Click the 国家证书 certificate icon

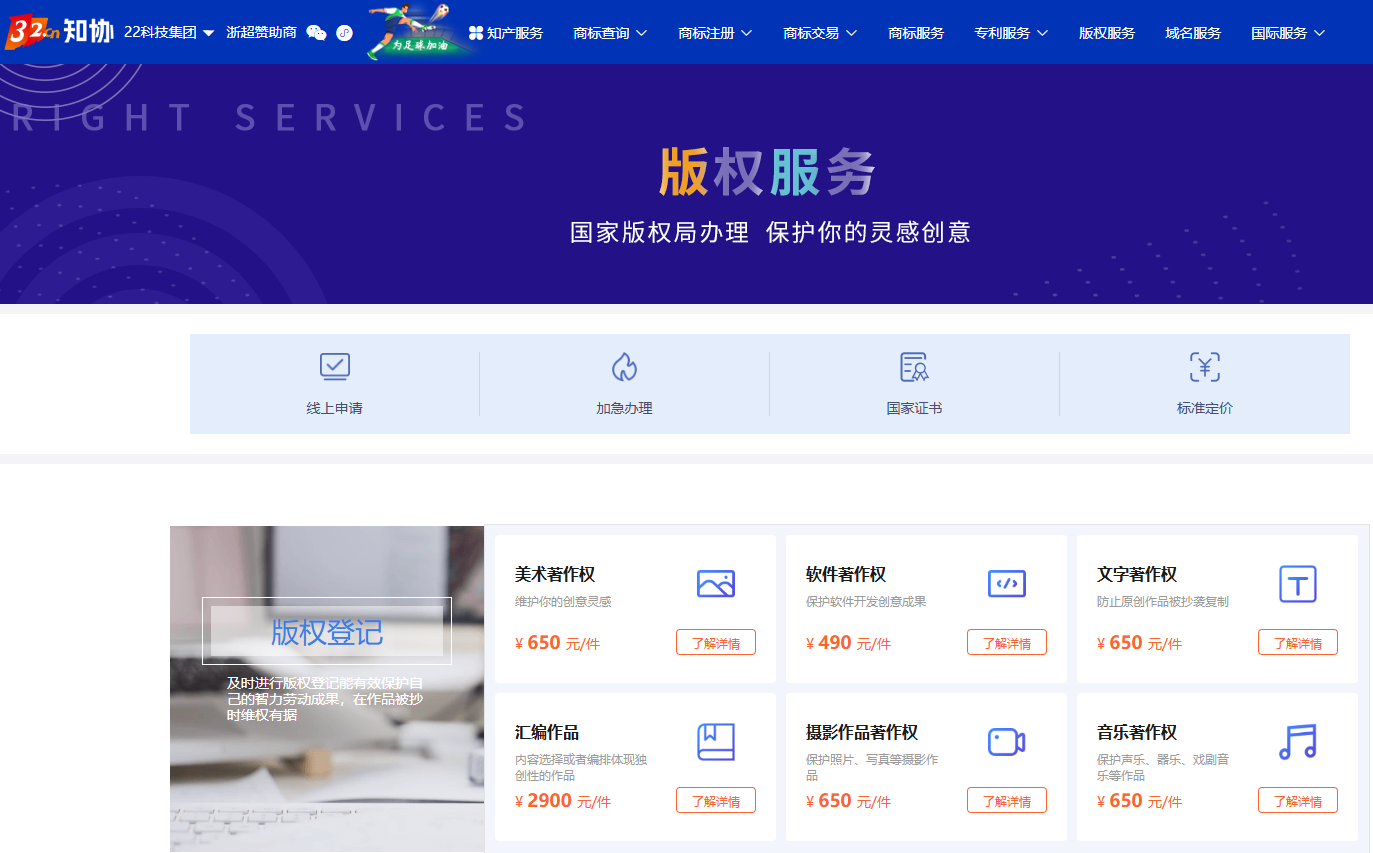(x=914, y=367)
